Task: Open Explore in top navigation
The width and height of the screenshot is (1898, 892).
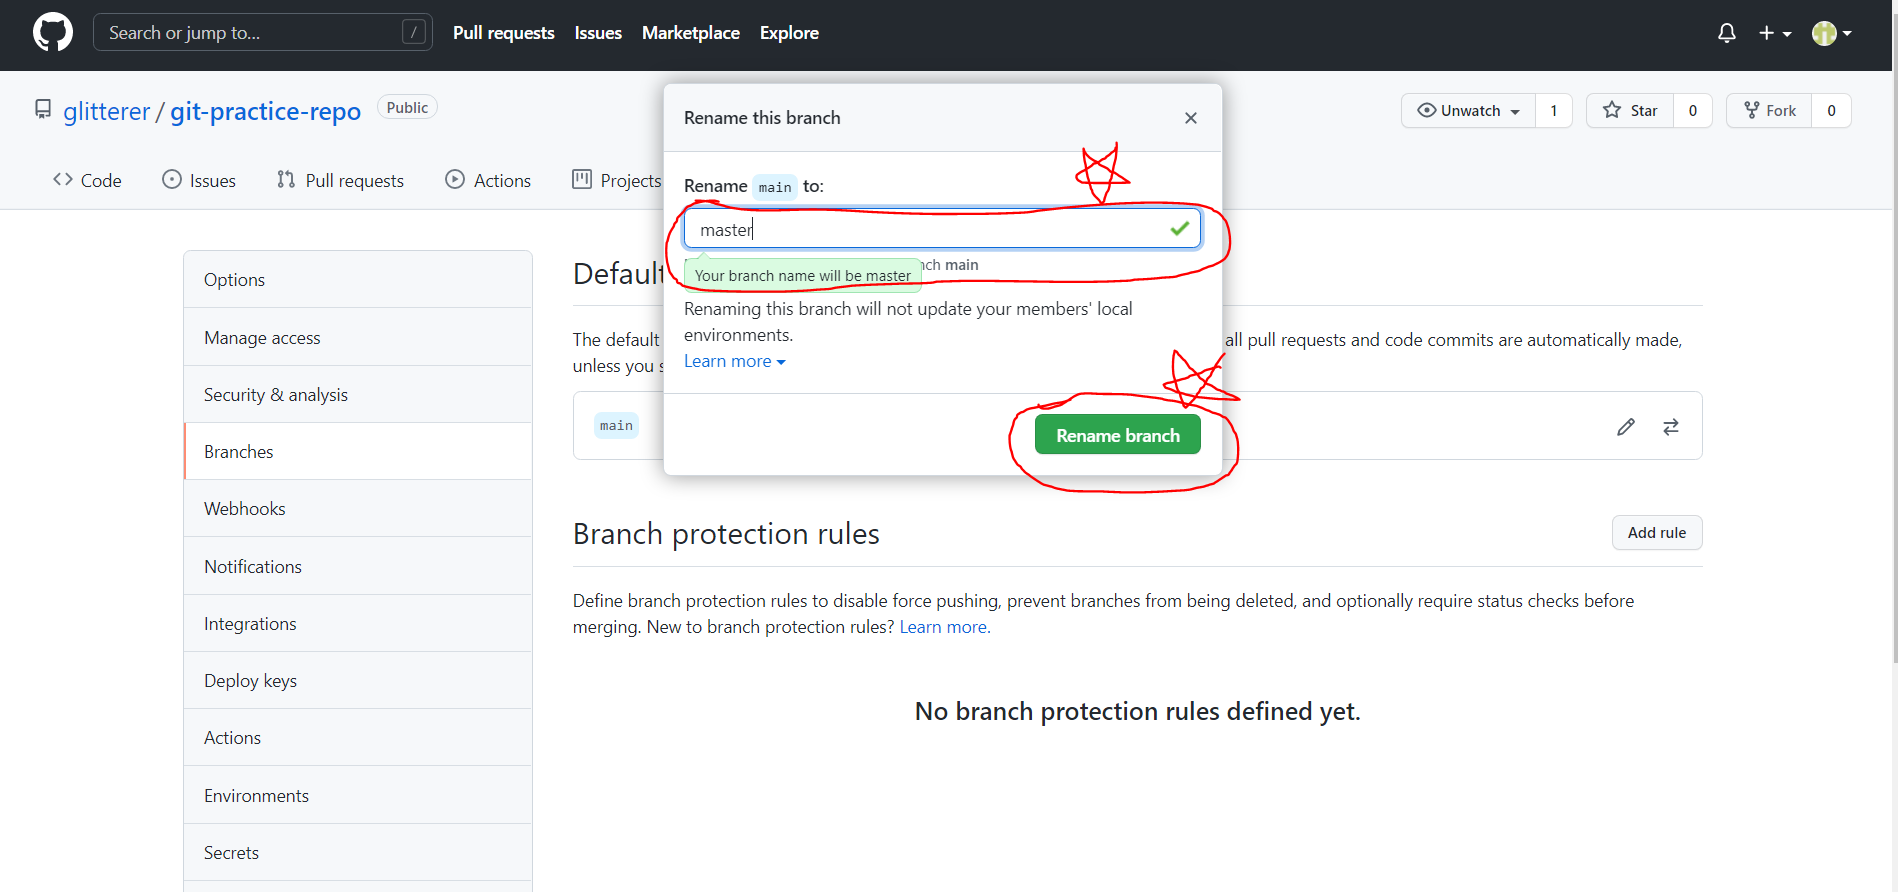Action: 789,33
